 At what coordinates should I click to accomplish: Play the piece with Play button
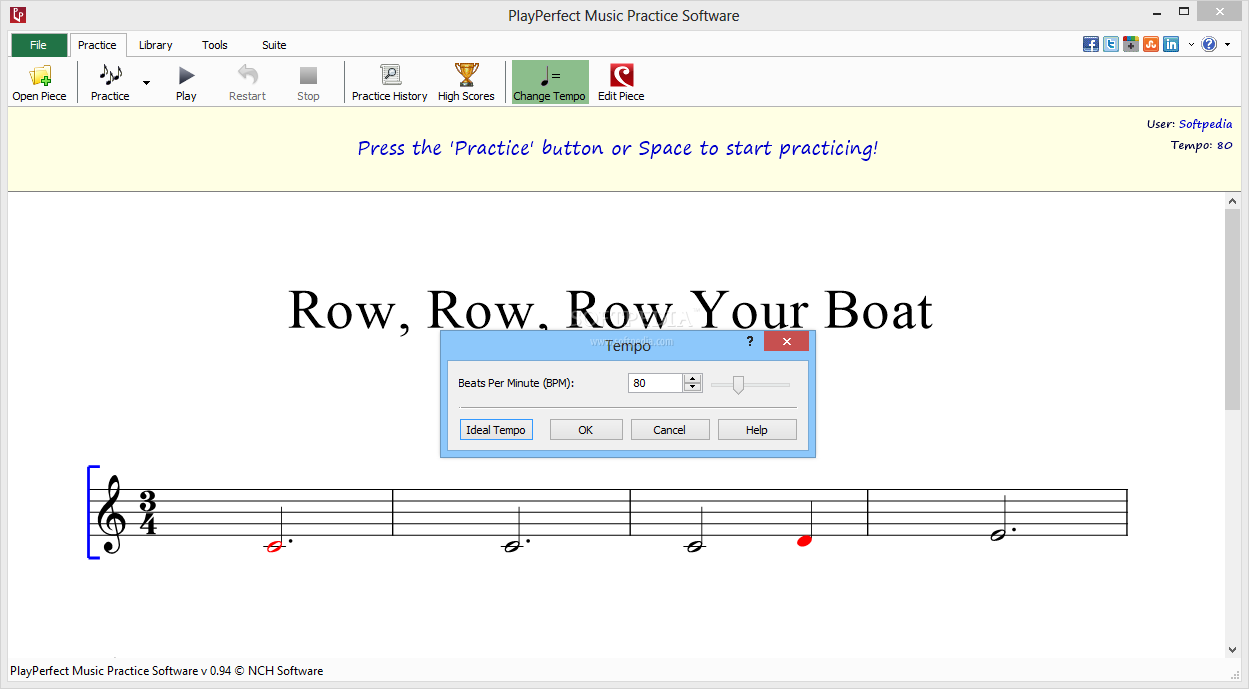click(186, 82)
